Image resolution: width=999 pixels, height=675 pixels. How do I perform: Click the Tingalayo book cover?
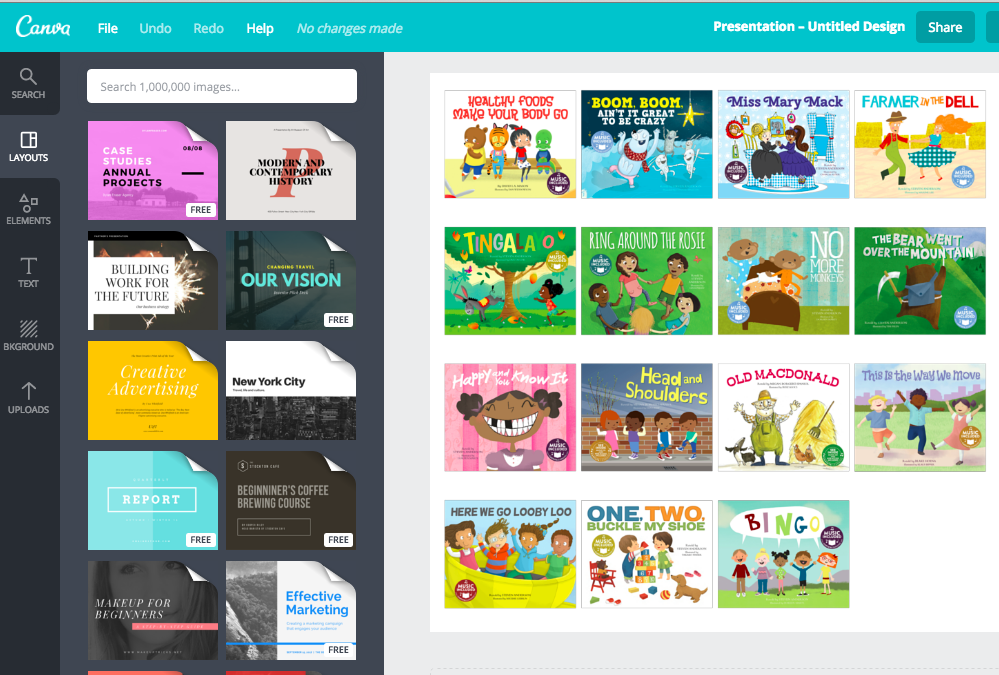510,281
